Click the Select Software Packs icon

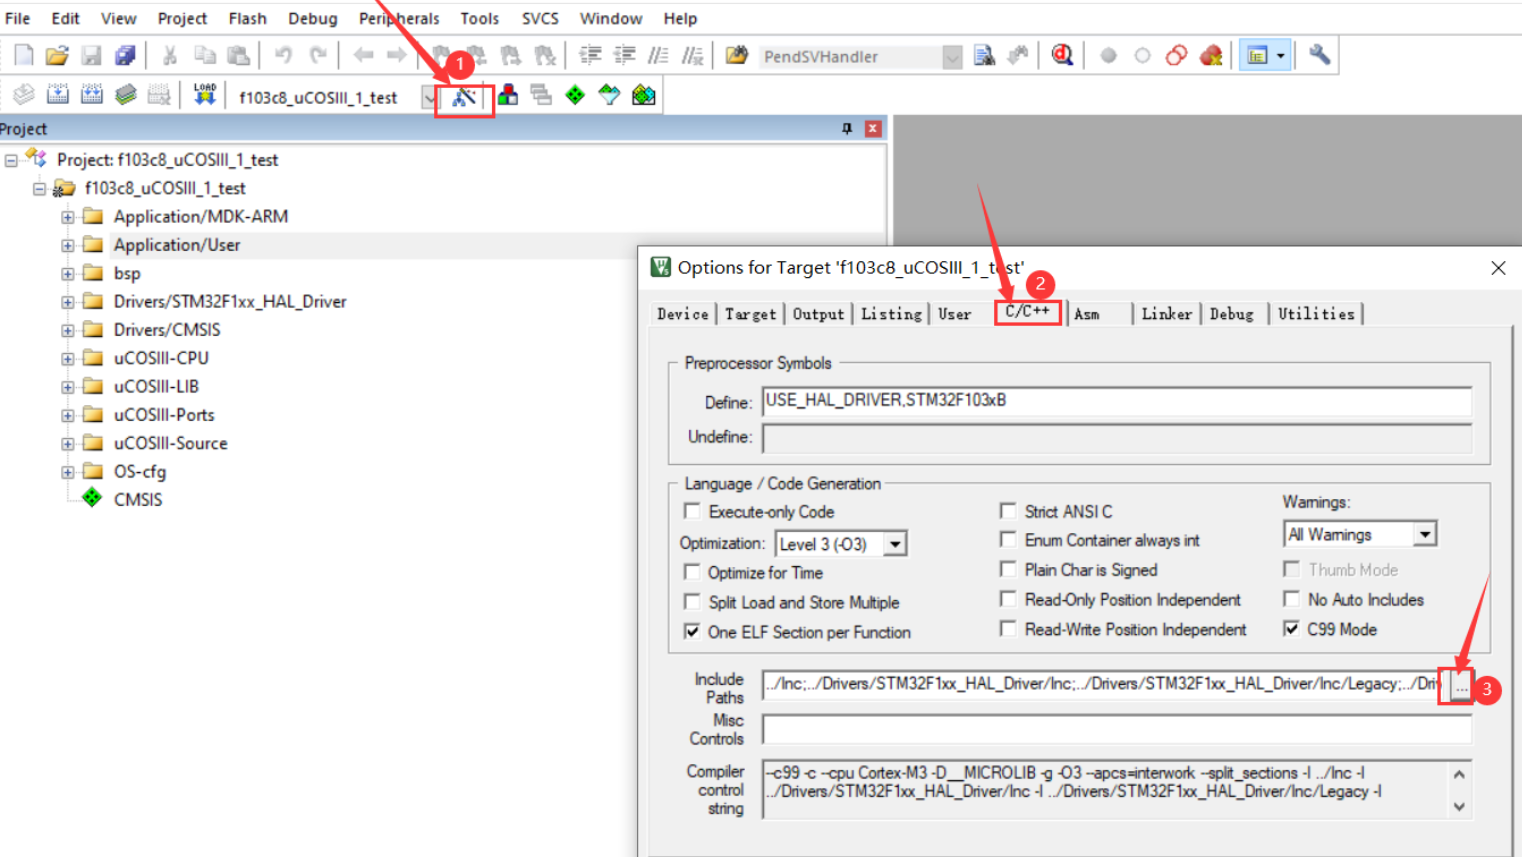pyautogui.click(x=609, y=95)
